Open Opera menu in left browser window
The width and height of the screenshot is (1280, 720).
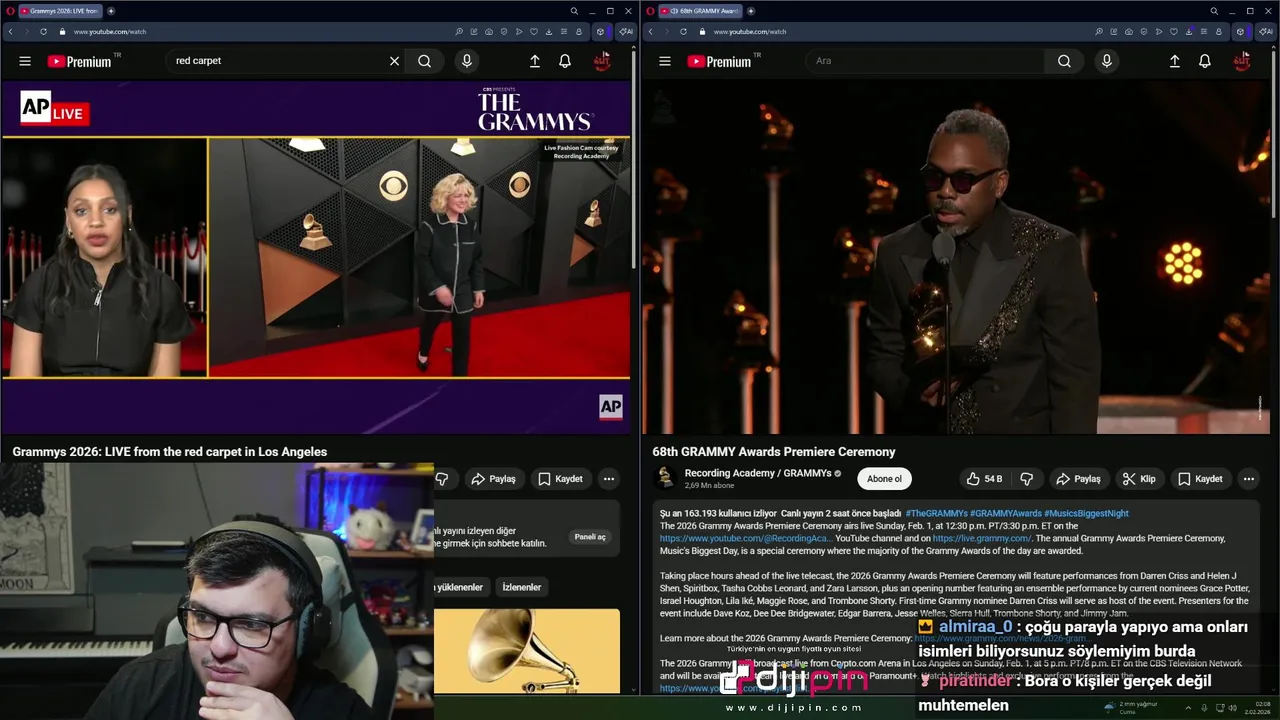(x=9, y=11)
